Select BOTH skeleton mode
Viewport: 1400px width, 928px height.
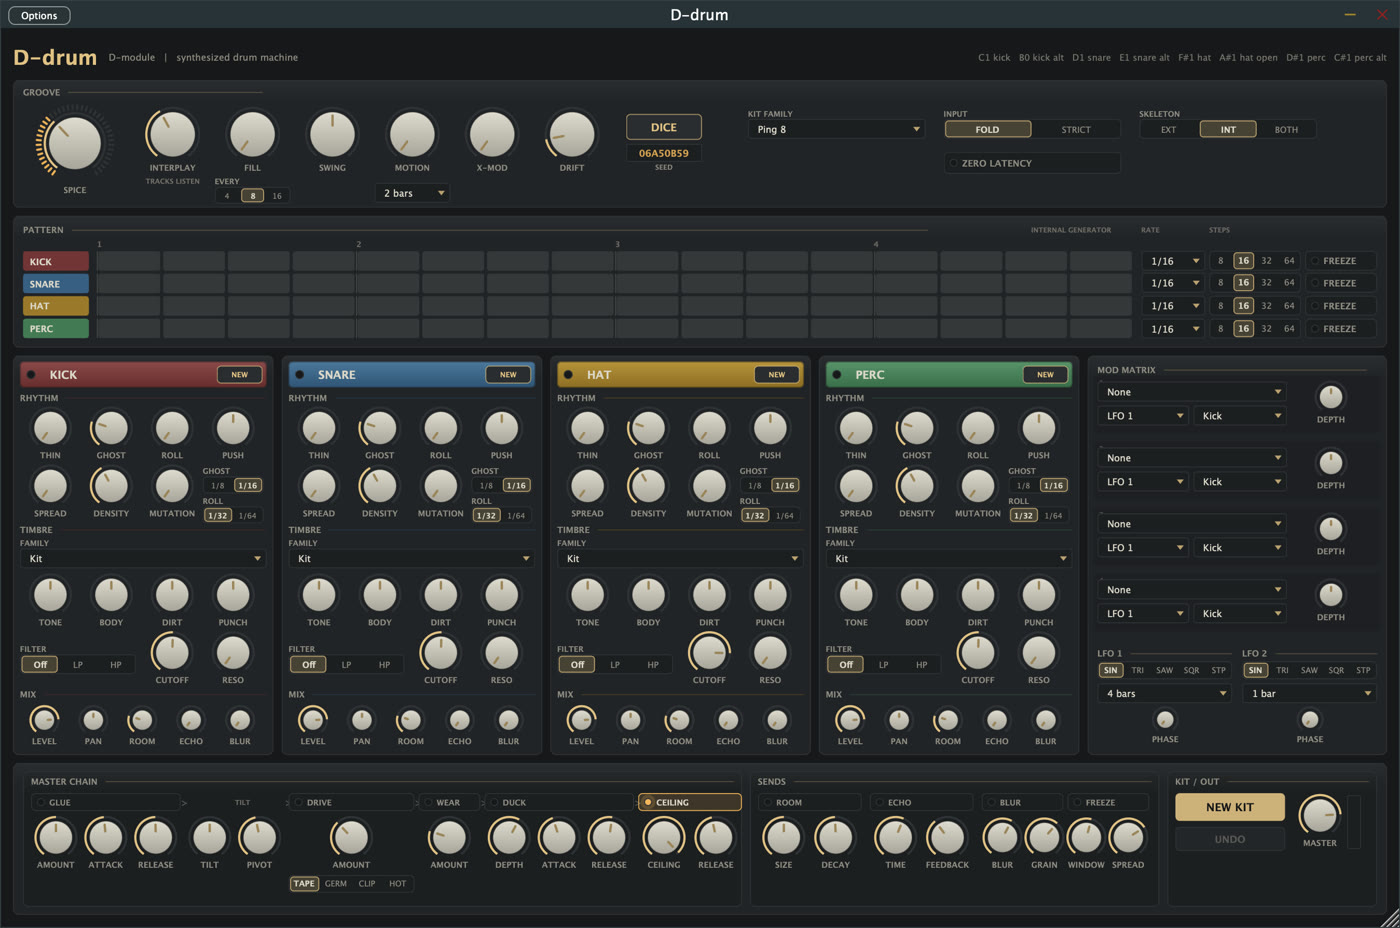[1286, 130]
